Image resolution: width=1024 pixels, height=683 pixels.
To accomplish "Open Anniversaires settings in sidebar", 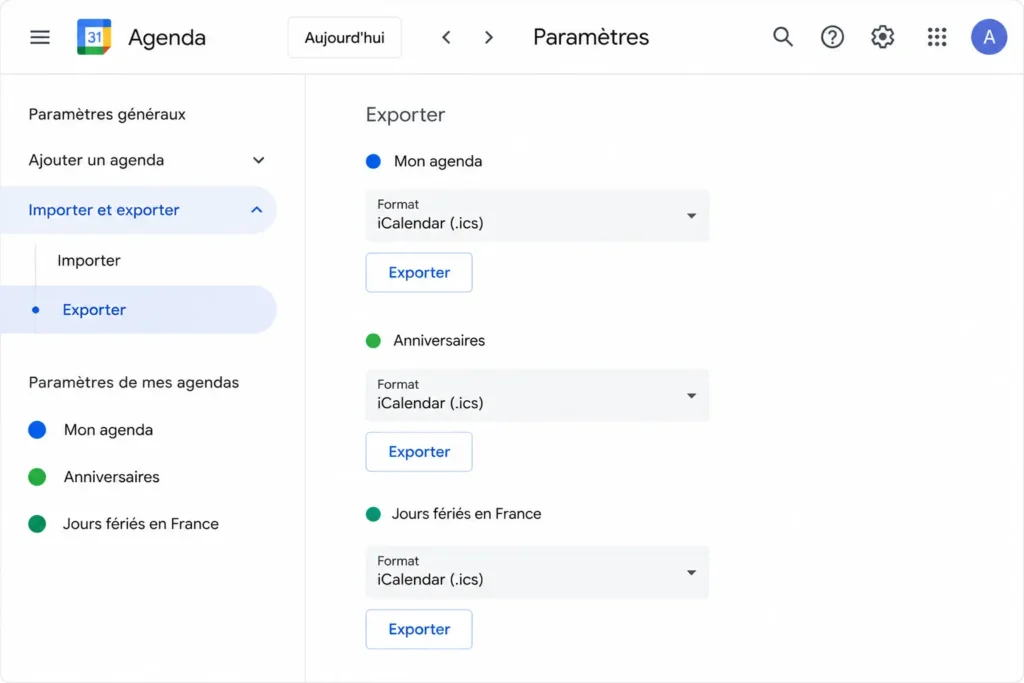I will 112,477.
